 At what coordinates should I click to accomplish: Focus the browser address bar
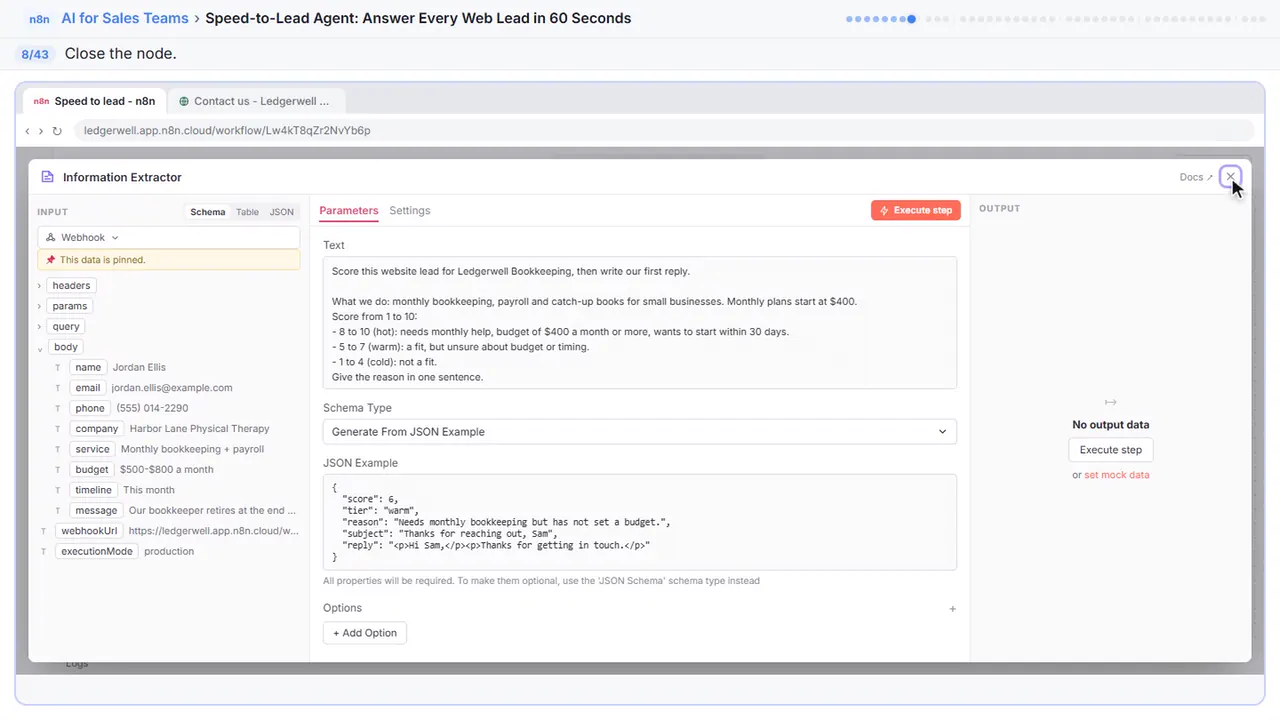(664, 131)
